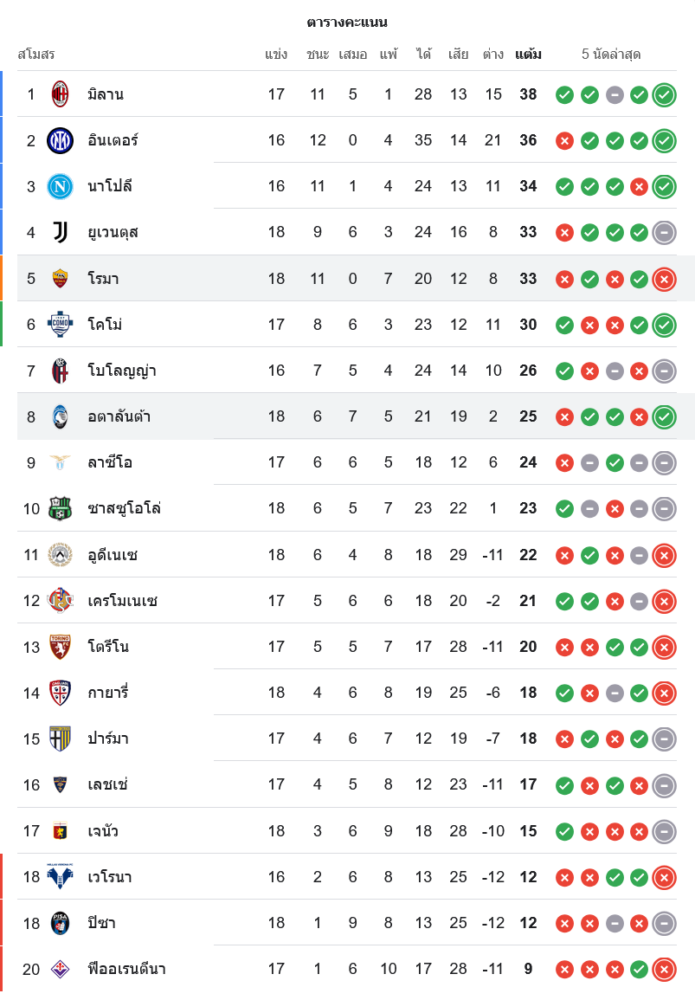
Task: Select the Juventus logo icon
Action: coord(60,232)
